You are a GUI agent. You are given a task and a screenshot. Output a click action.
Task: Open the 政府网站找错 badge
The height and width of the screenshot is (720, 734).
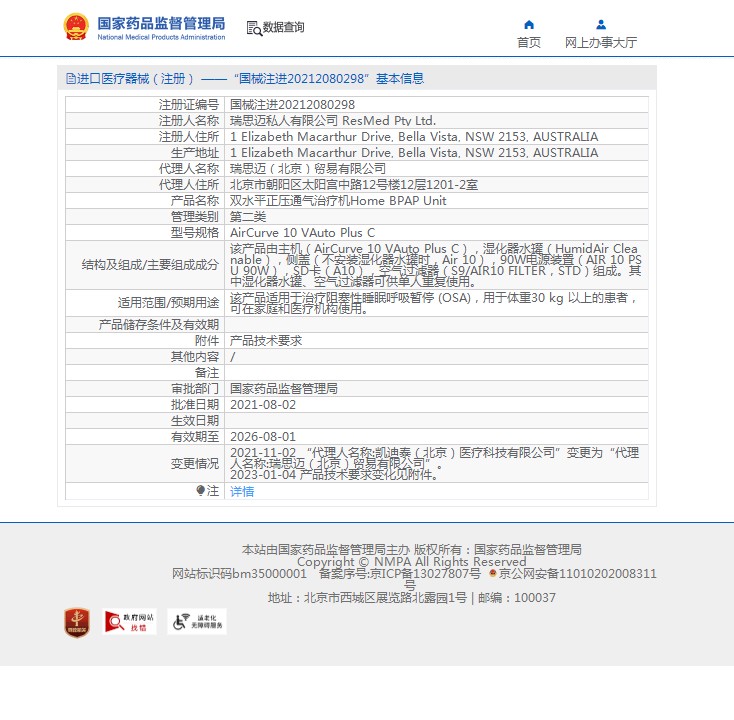[129, 622]
